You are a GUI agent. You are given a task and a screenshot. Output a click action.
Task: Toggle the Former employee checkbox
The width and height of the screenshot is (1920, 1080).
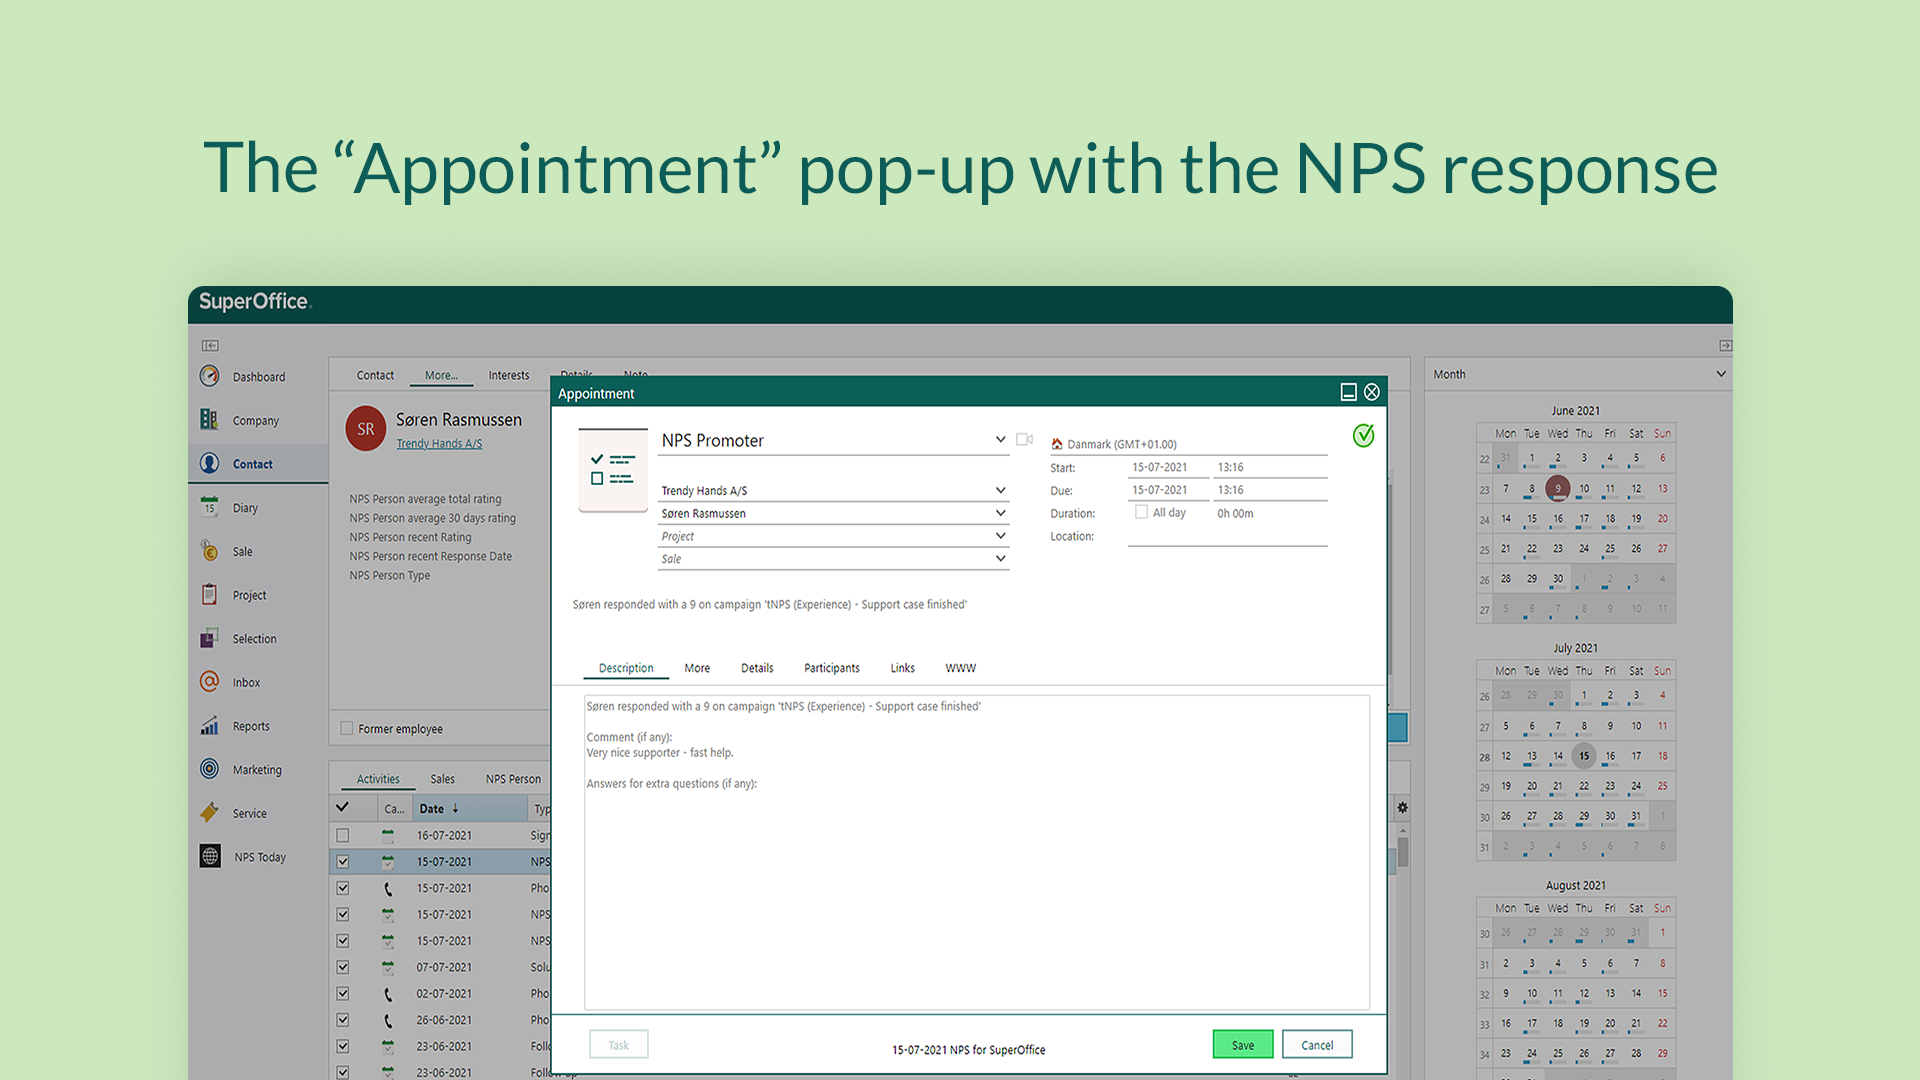(347, 729)
